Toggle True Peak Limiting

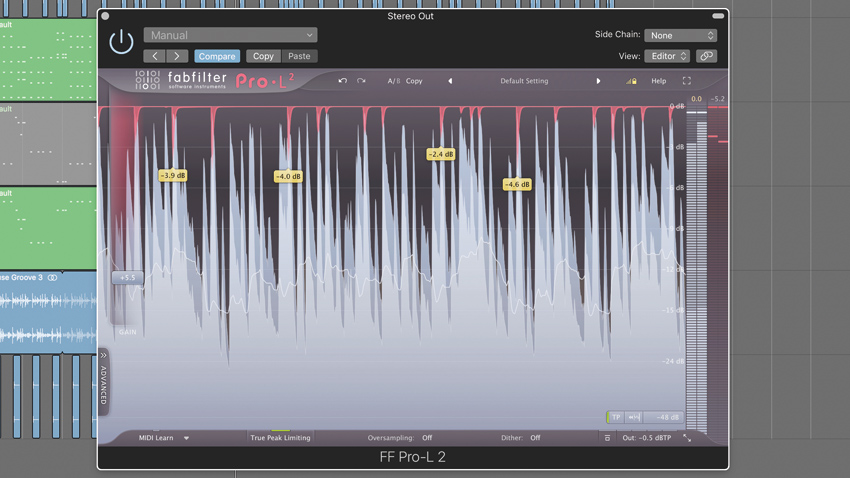280,438
